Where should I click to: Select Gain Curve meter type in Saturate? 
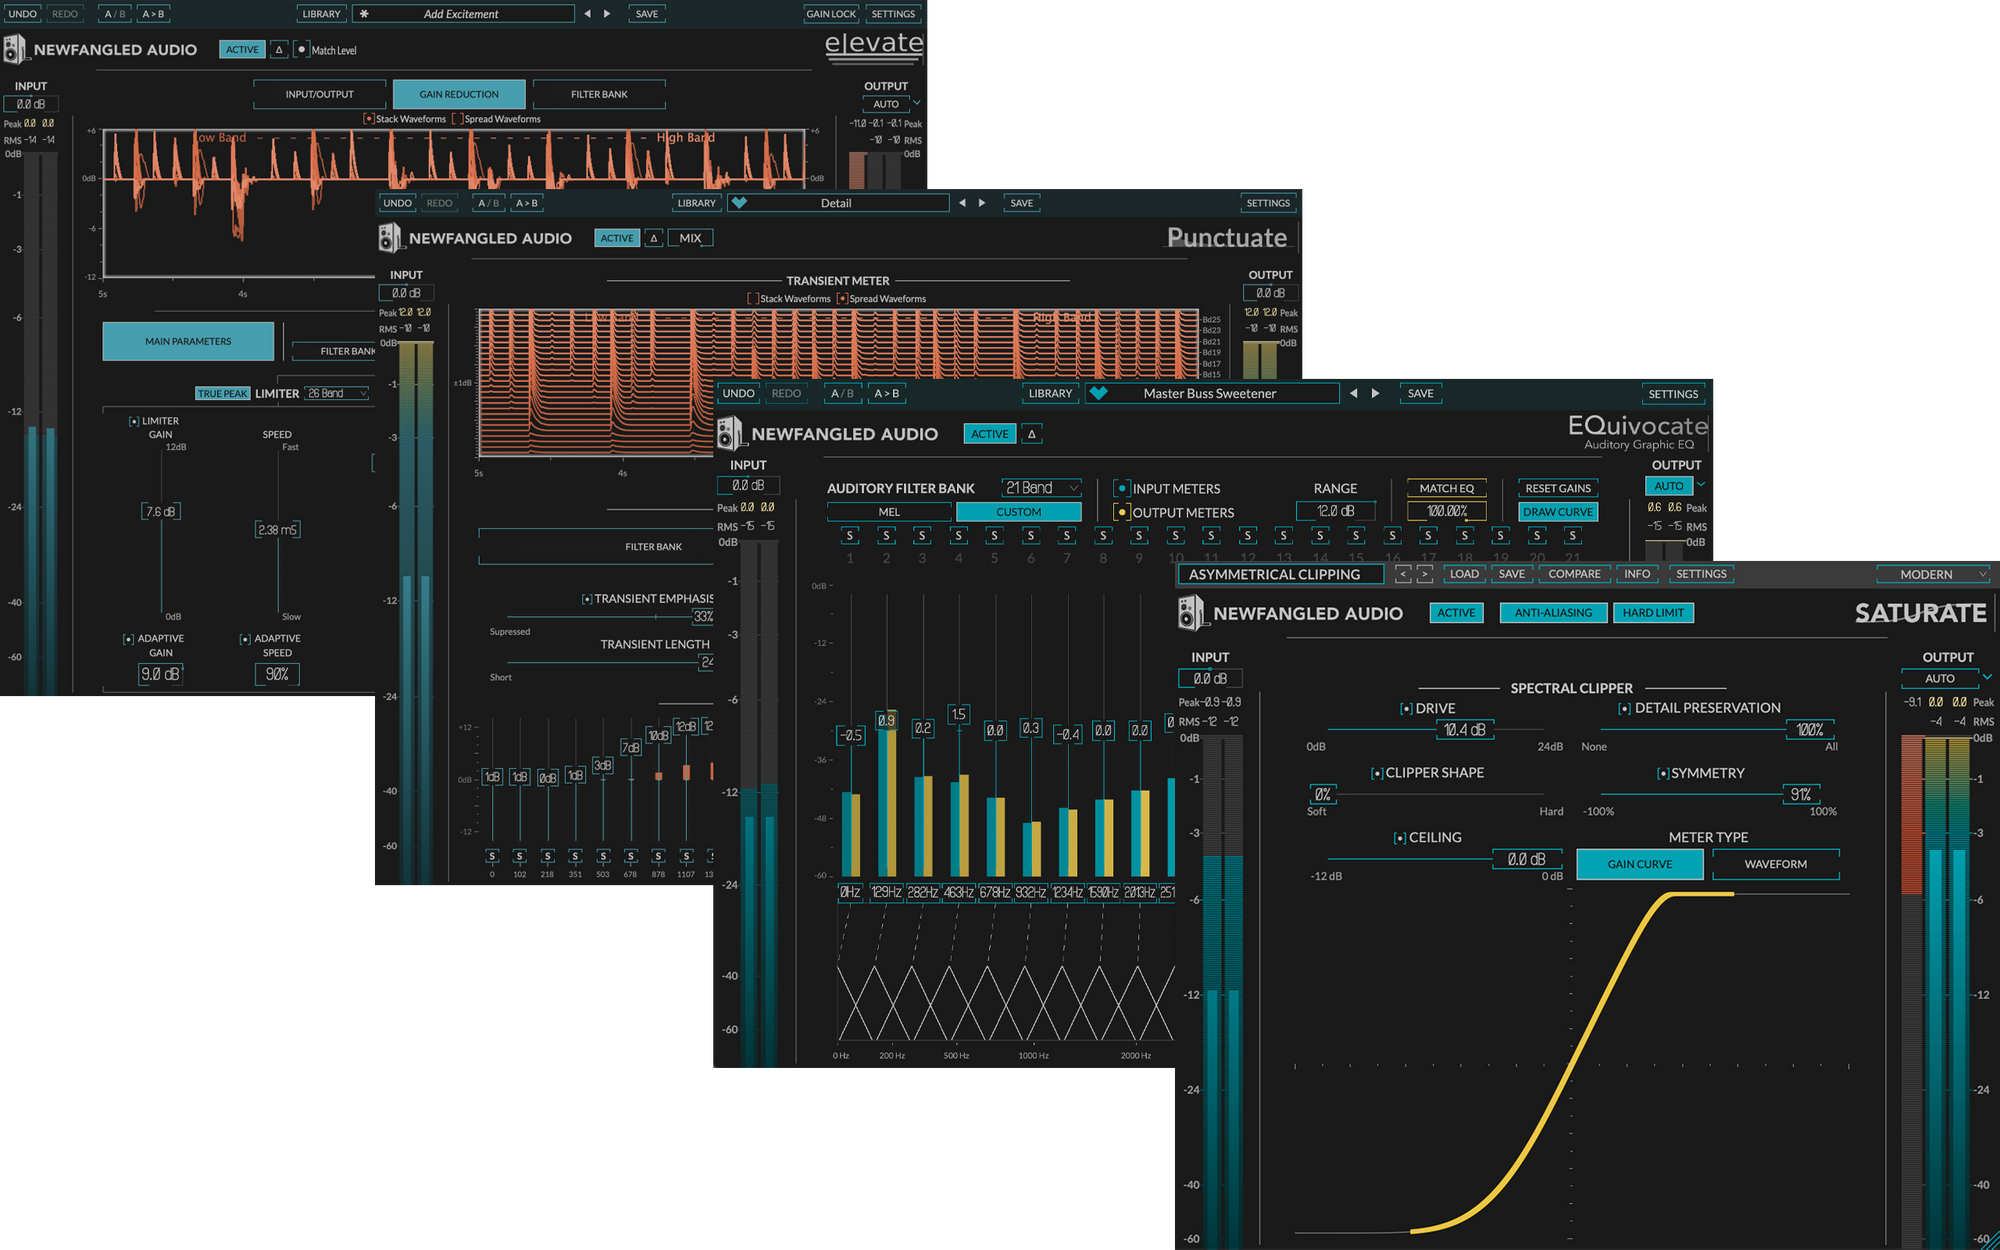click(1640, 864)
